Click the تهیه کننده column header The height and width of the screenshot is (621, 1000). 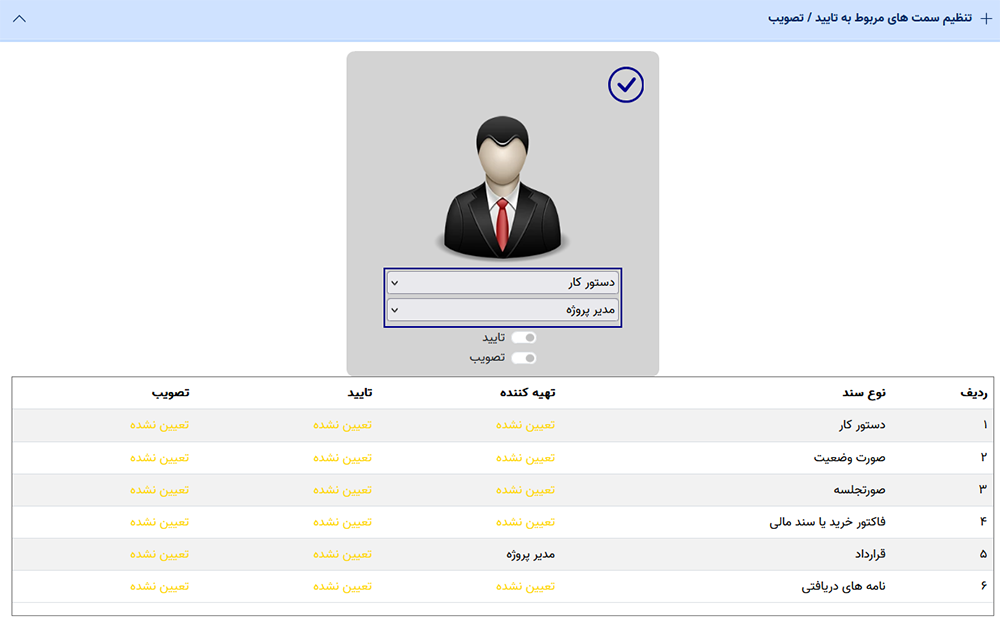pos(527,393)
